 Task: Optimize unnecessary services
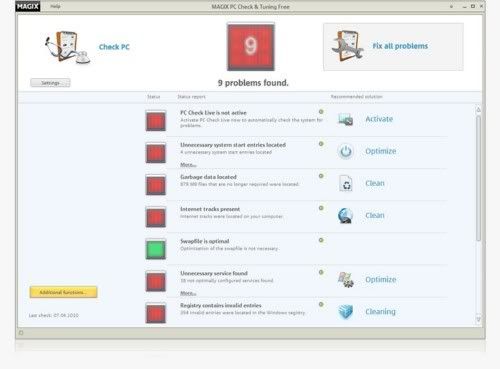click(x=381, y=280)
